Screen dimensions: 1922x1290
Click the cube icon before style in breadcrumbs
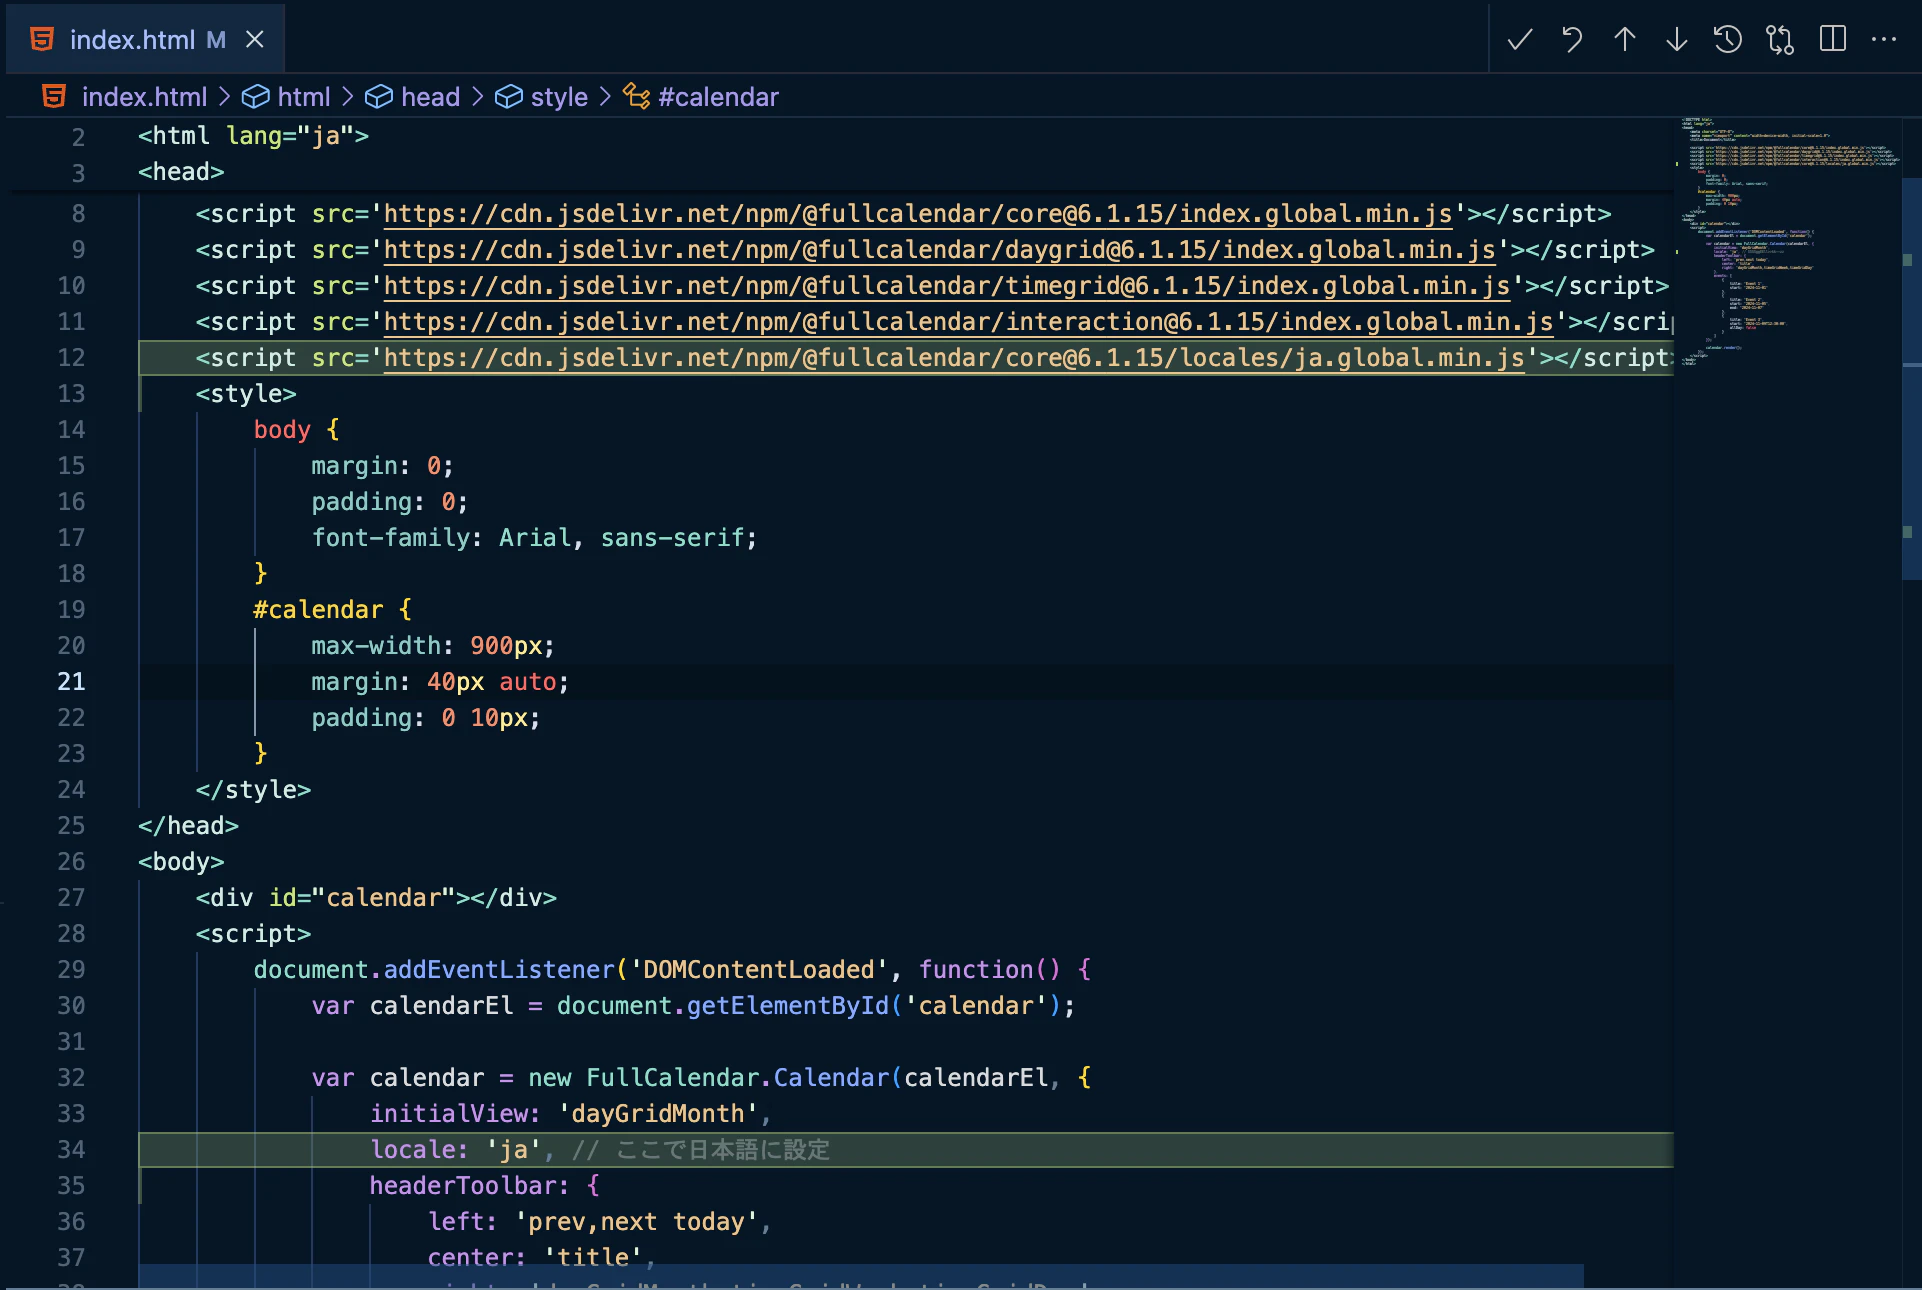tap(509, 97)
